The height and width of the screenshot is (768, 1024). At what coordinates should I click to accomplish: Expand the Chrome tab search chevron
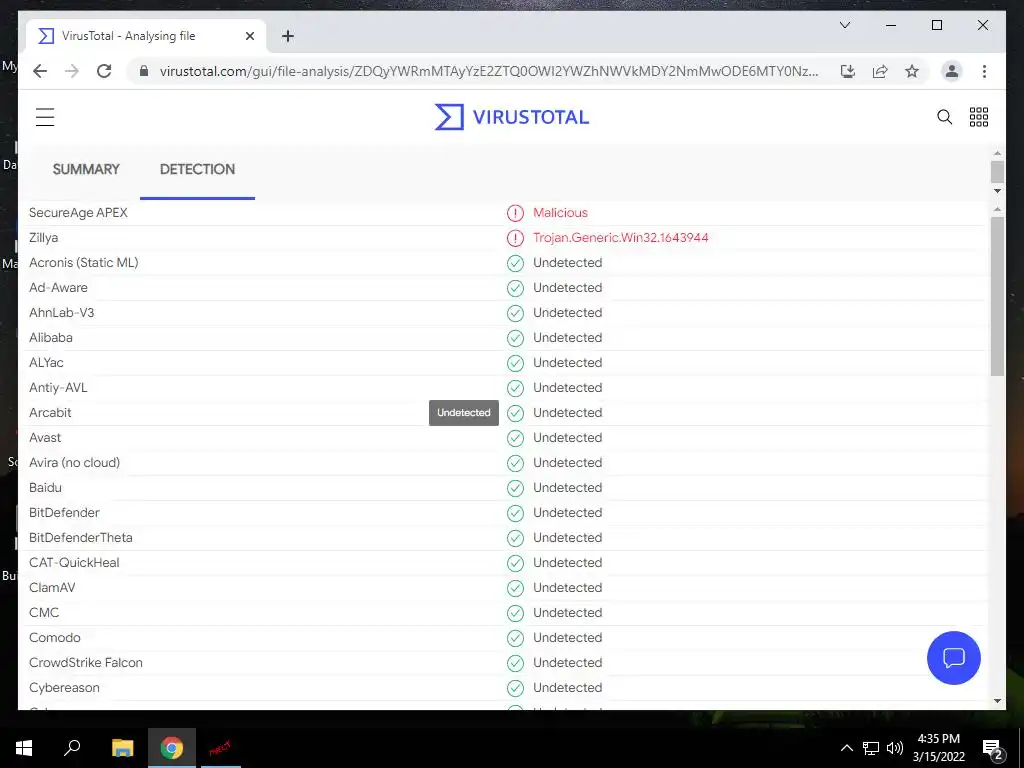844,25
